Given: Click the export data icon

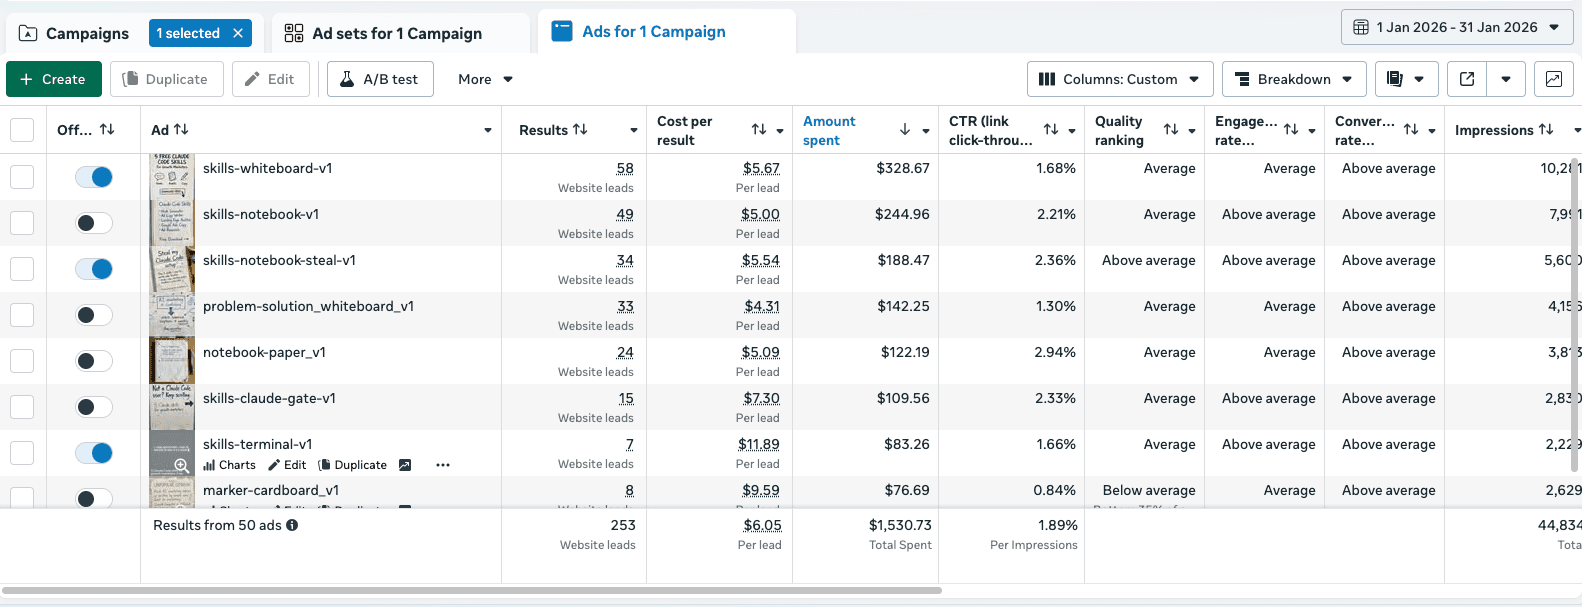Looking at the screenshot, I should [1467, 79].
